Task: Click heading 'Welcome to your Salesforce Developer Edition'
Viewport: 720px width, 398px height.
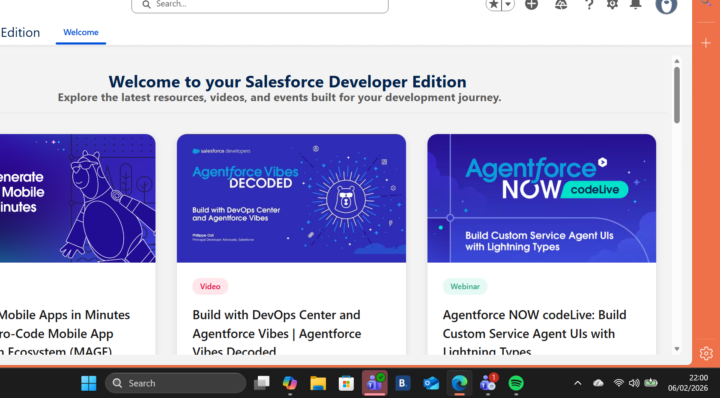Action: point(287,82)
